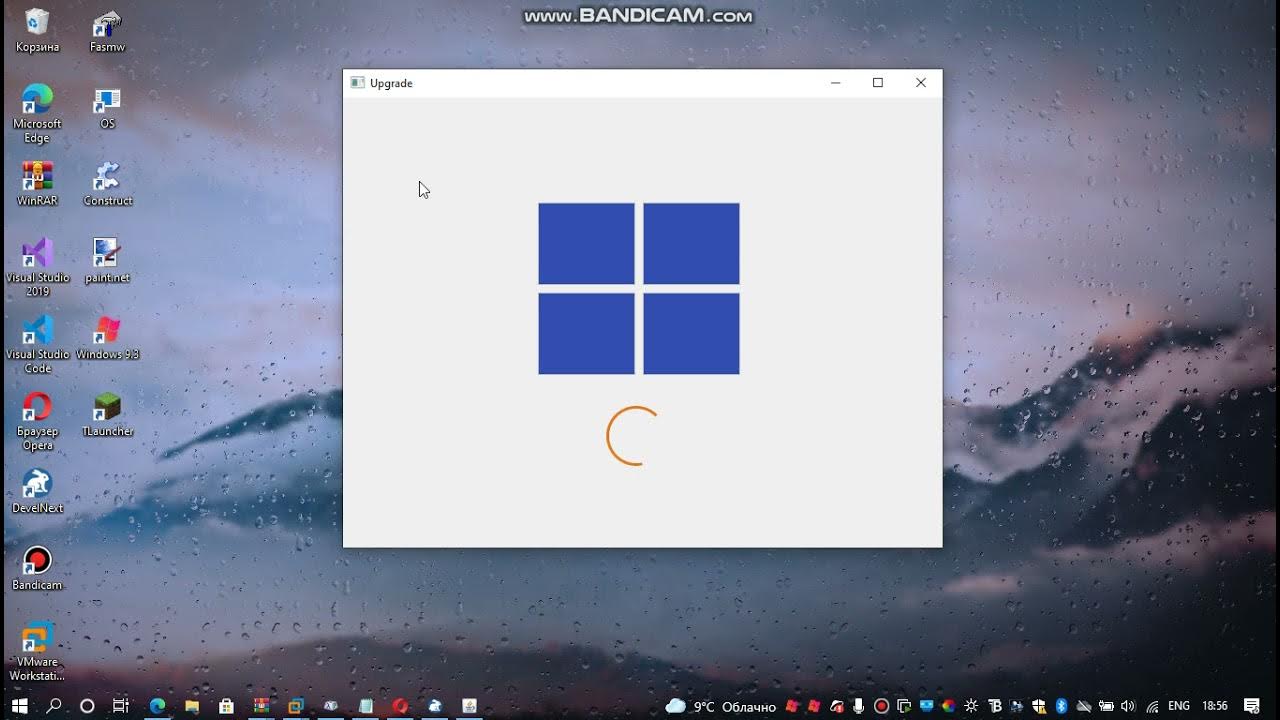The image size is (1280, 720).
Task: Click the Bandicam record tray icon
Action: pos(881,706)
